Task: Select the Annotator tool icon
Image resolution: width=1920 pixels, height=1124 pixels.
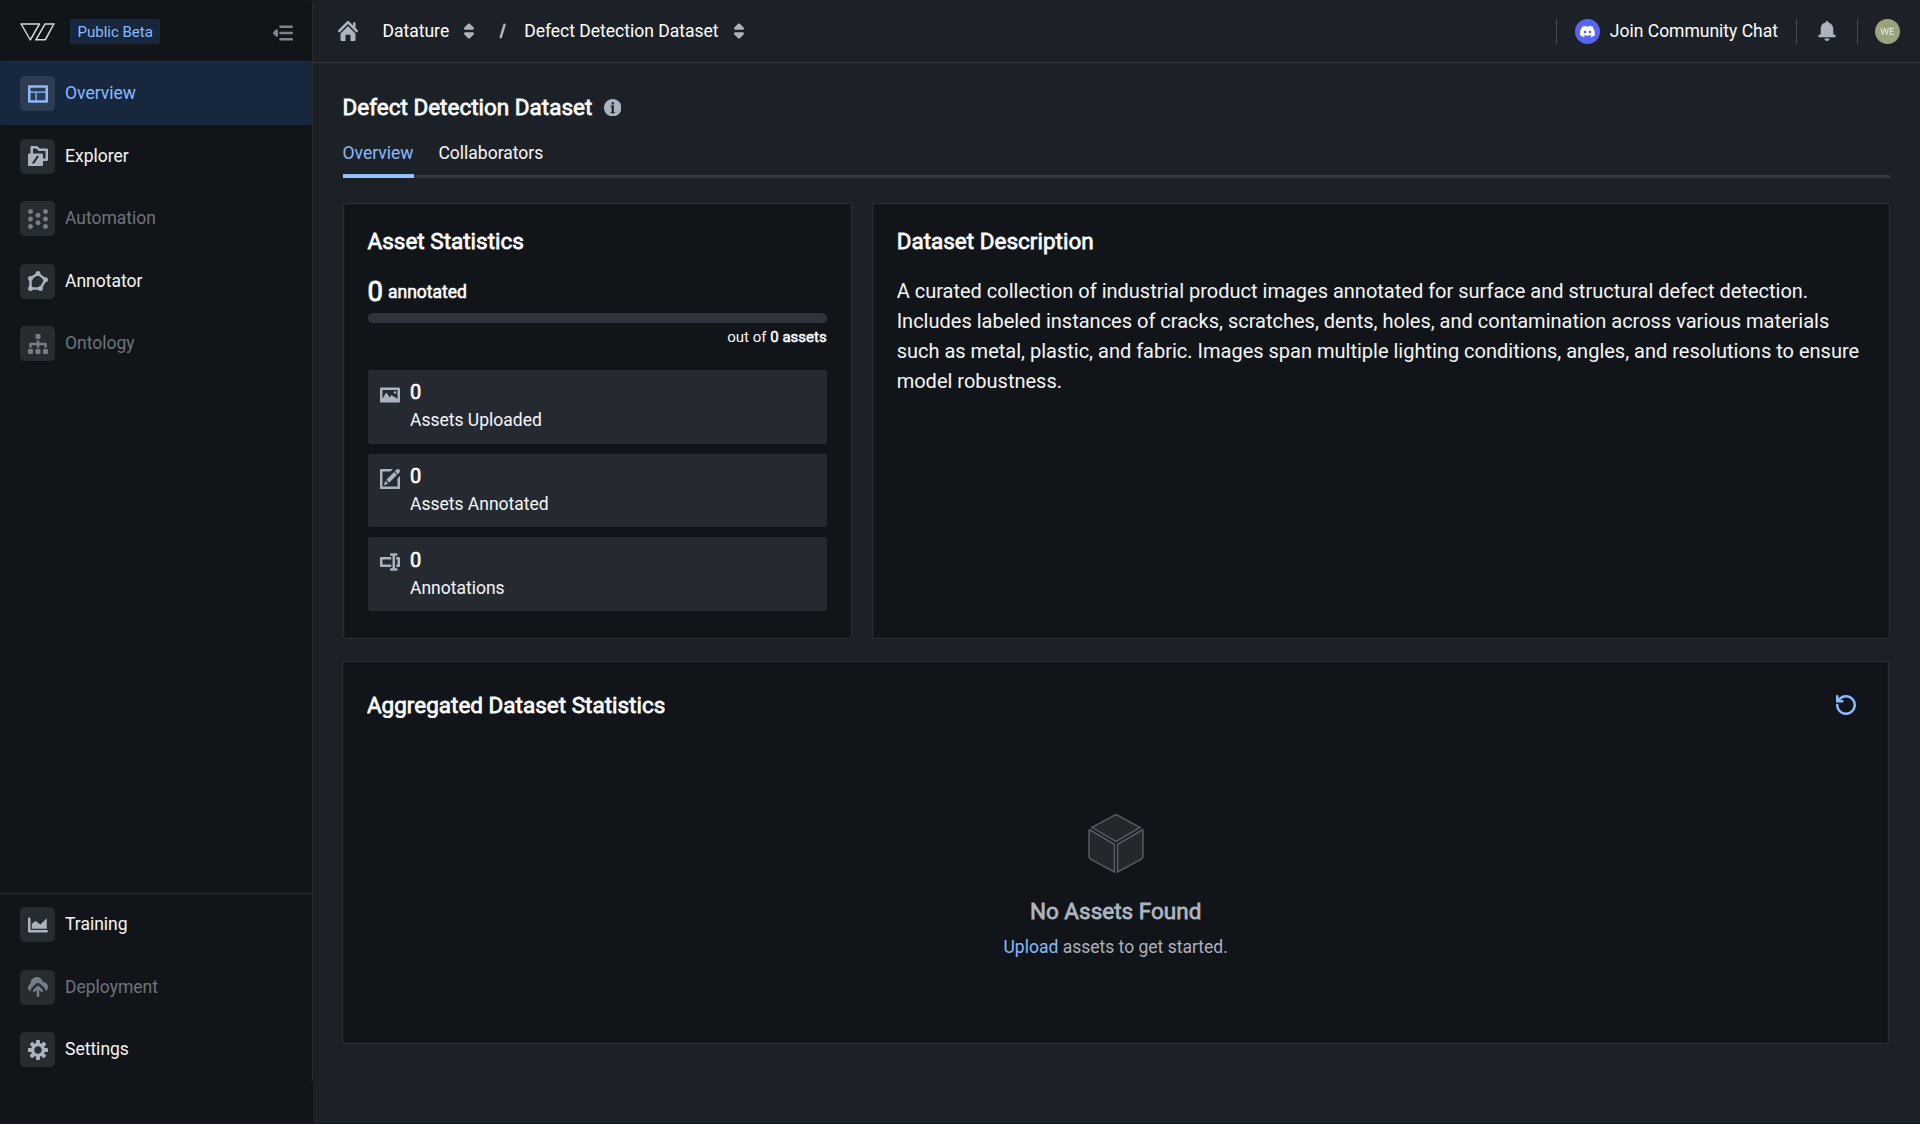Action: click(x=38, y=281)
